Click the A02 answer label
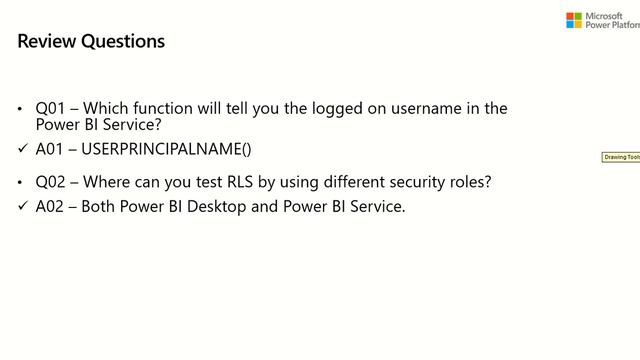Screen dimensions: 640x360 click(49, 206)
